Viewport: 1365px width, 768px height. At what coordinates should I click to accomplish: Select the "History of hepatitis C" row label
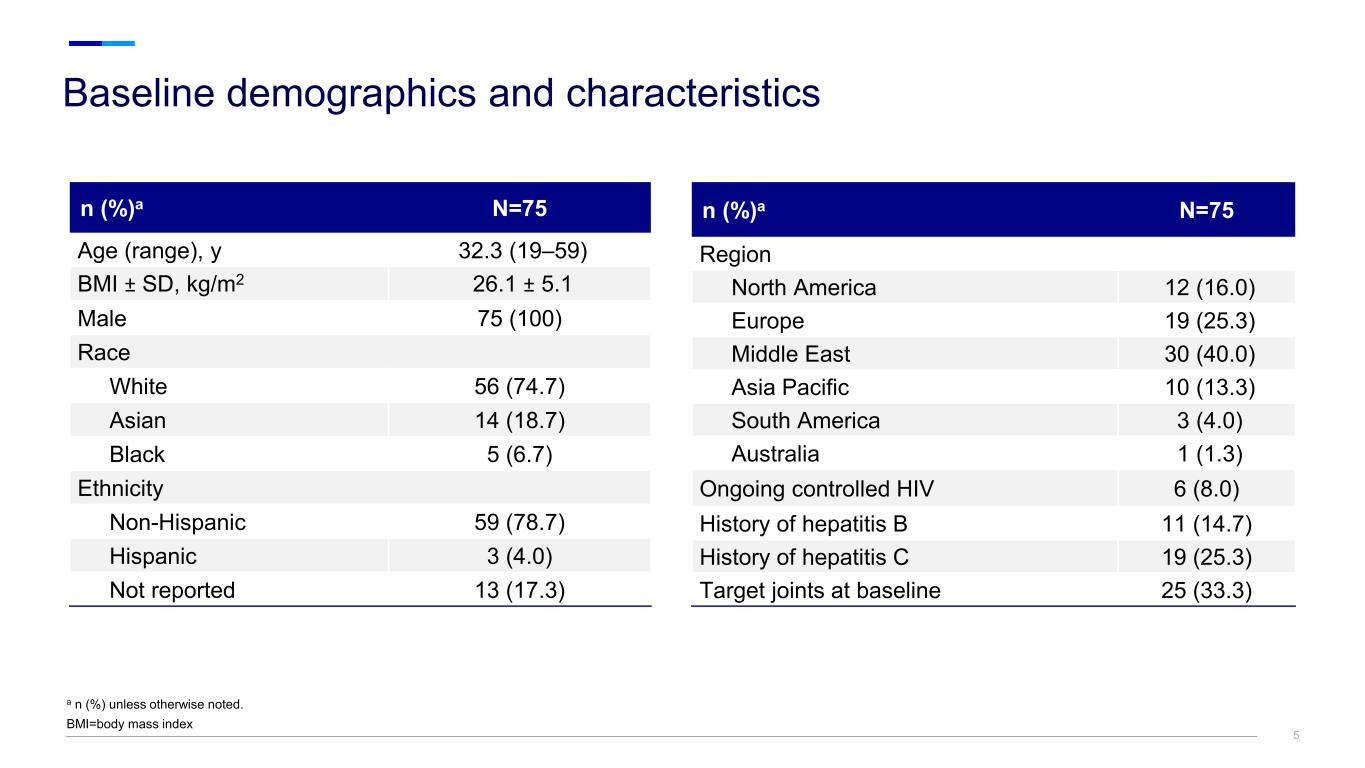804,557
